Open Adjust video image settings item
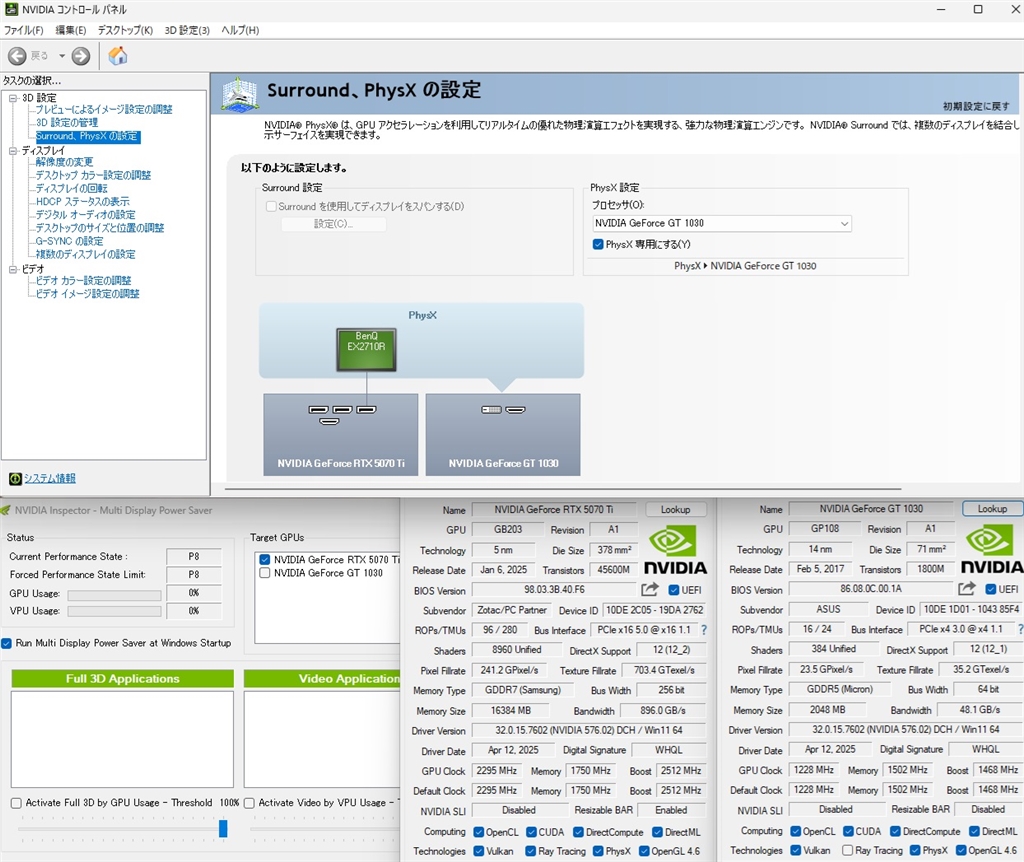1024x862 pixels. [88, 293]
